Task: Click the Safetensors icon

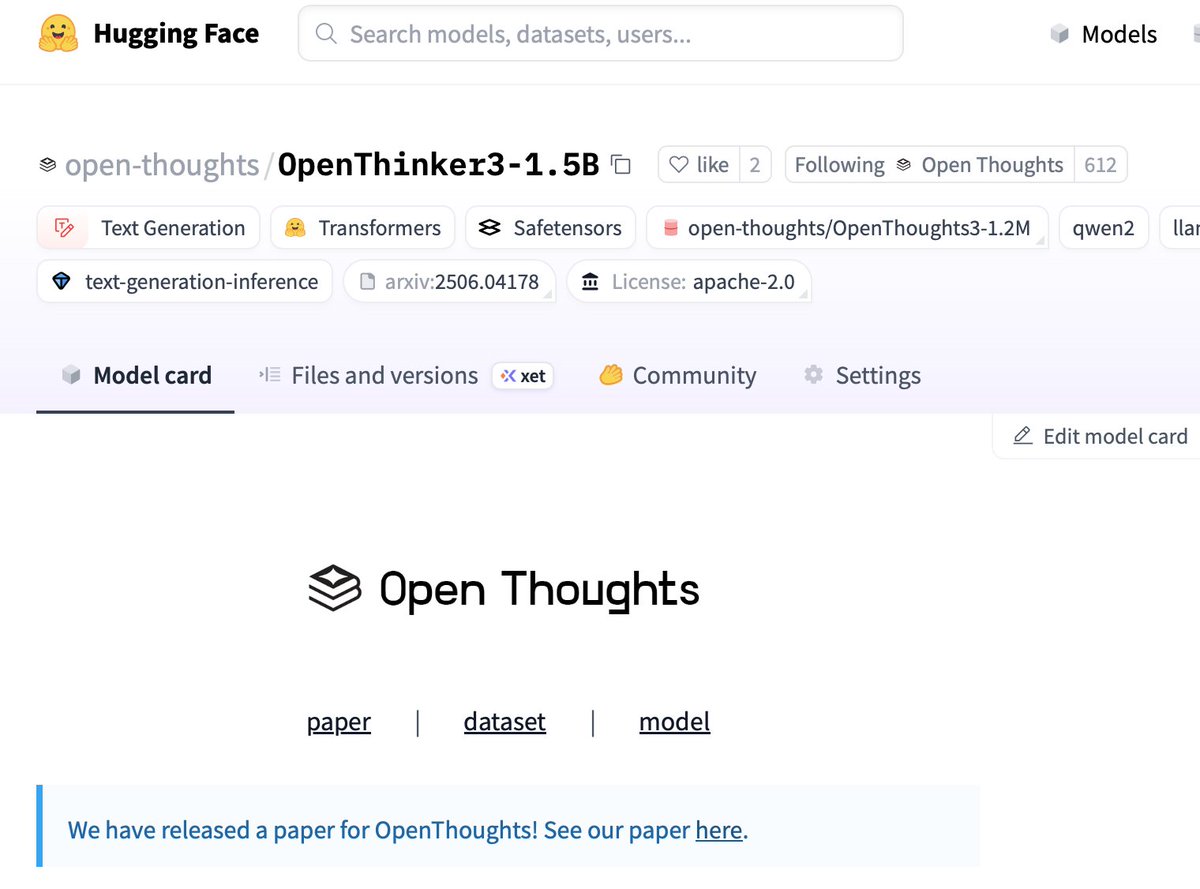Action: pyautogui.click(x=489, y=228)
